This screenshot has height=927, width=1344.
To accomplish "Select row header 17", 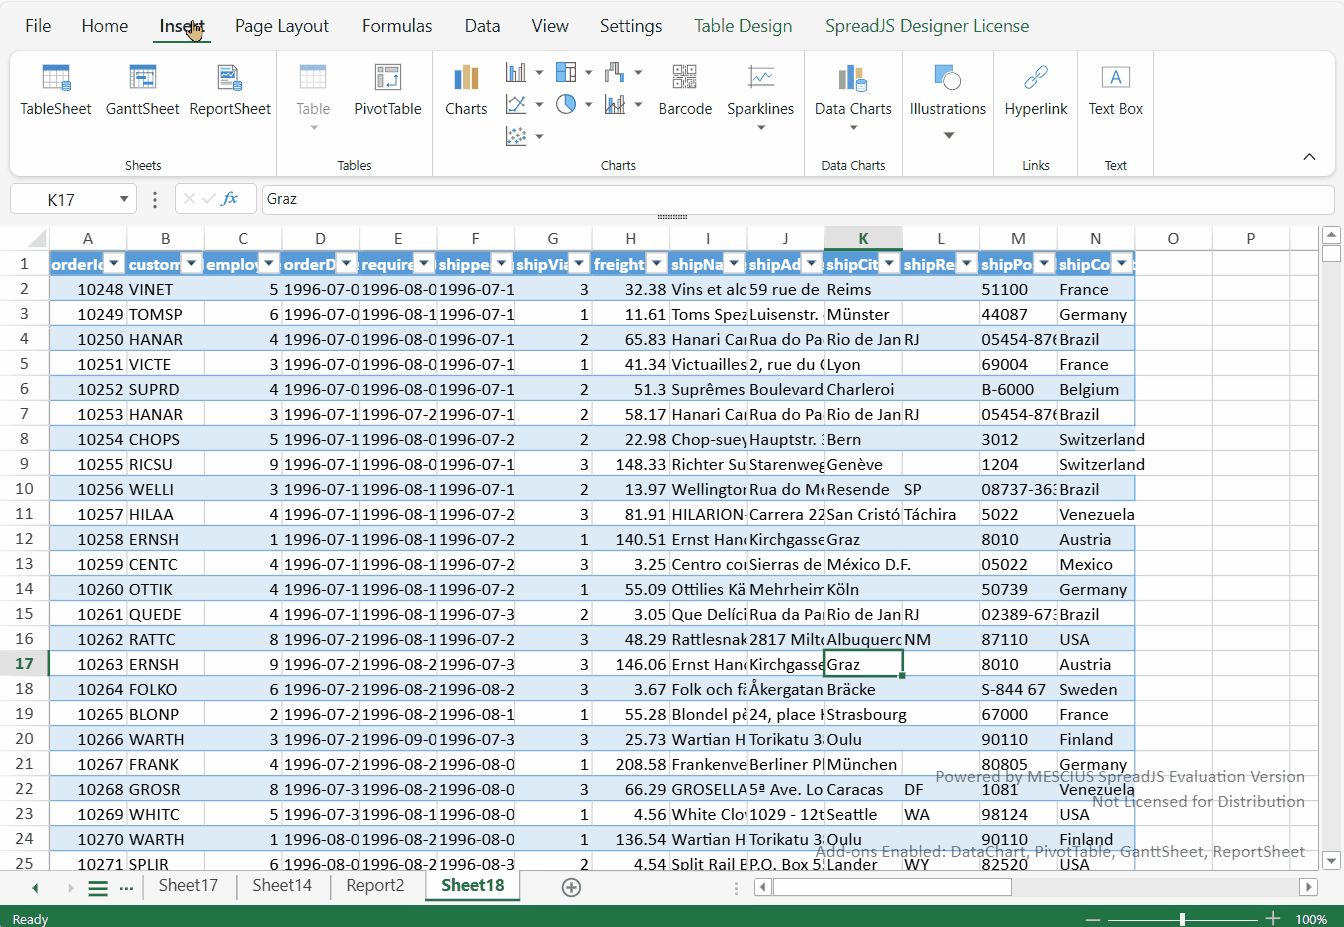I will tap(24, 664).
